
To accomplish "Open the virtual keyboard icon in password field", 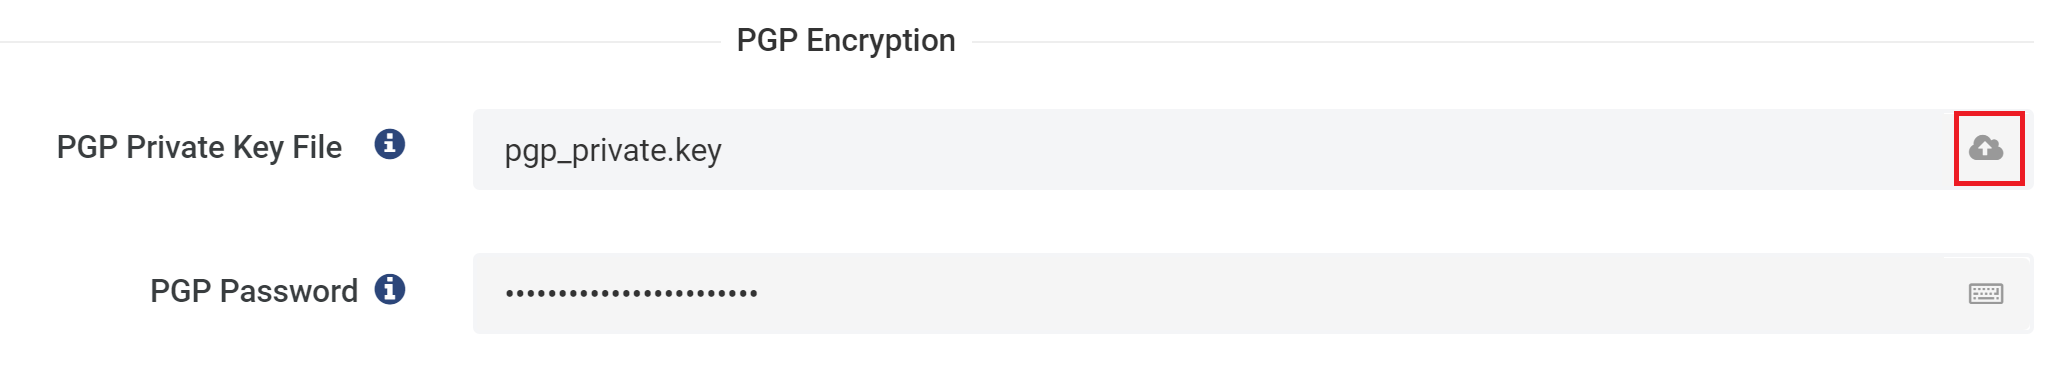I will 1986,293.
